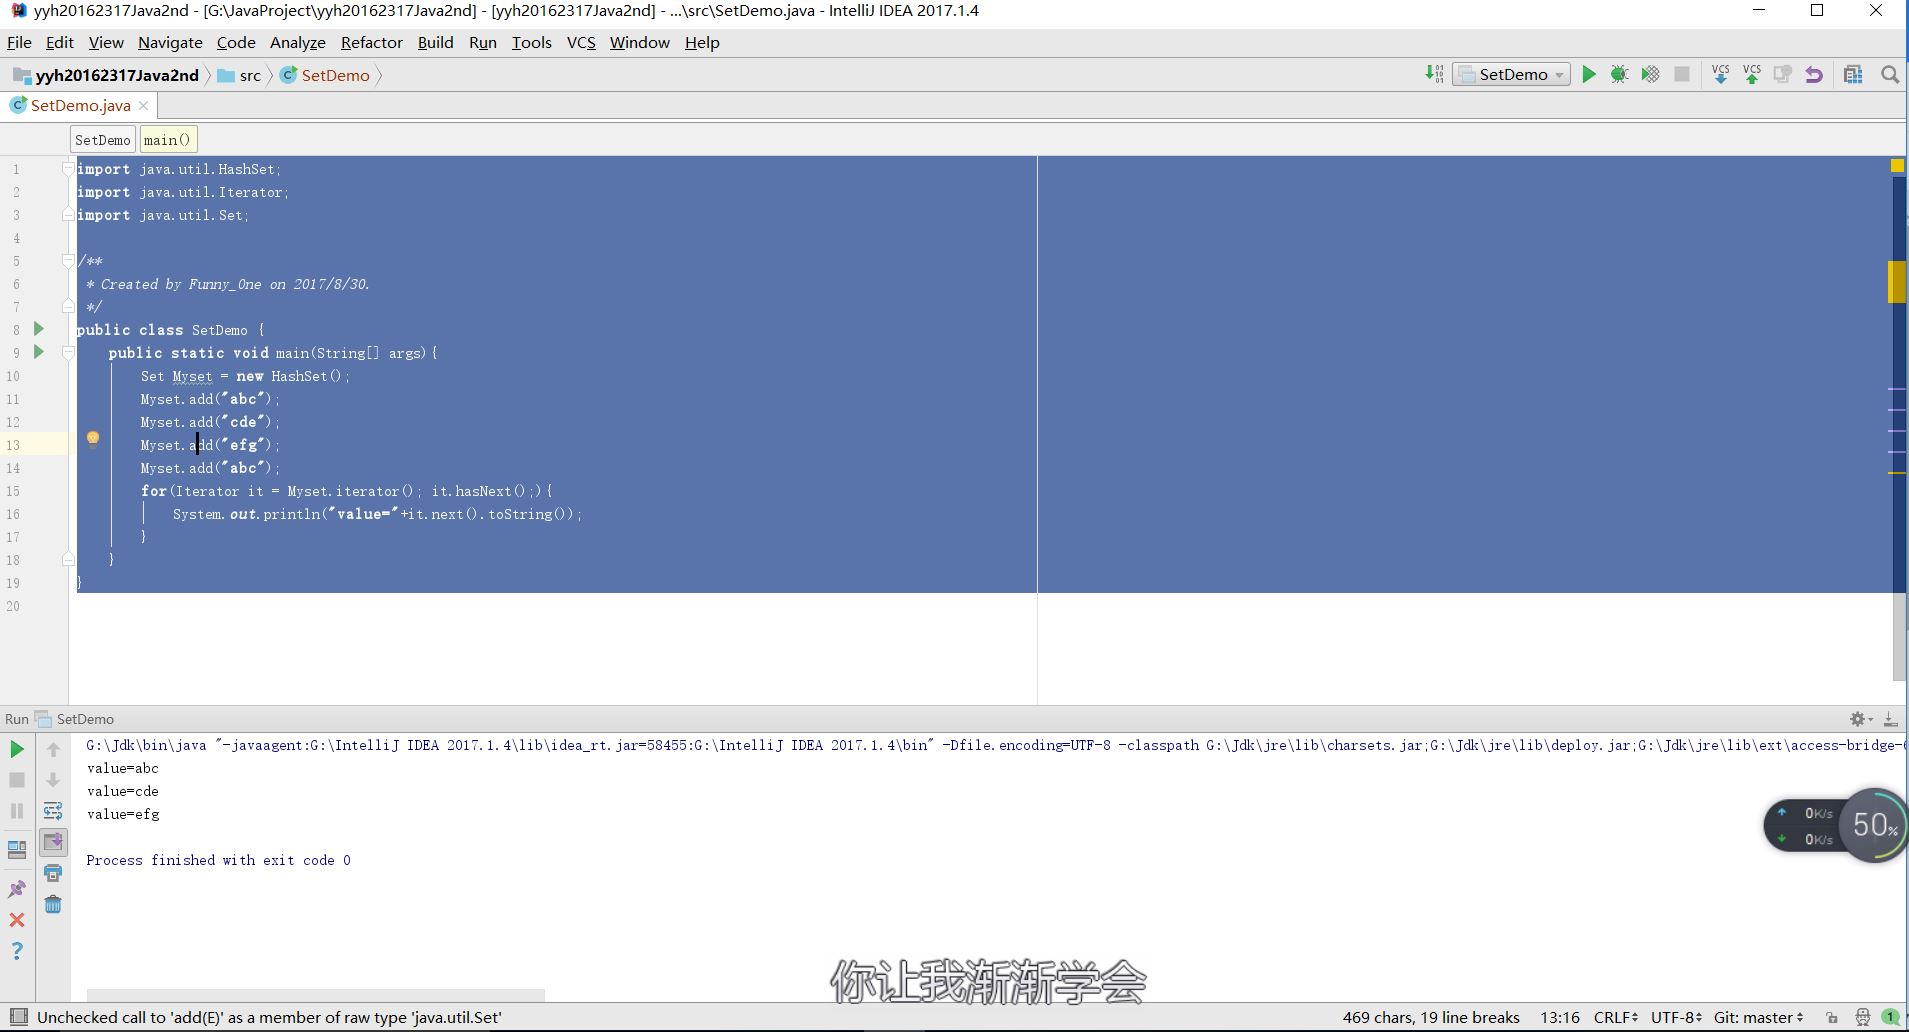
Task: Select the SetDemo.java editor tab
Action: pyautogui.click(x=80, y=105)
